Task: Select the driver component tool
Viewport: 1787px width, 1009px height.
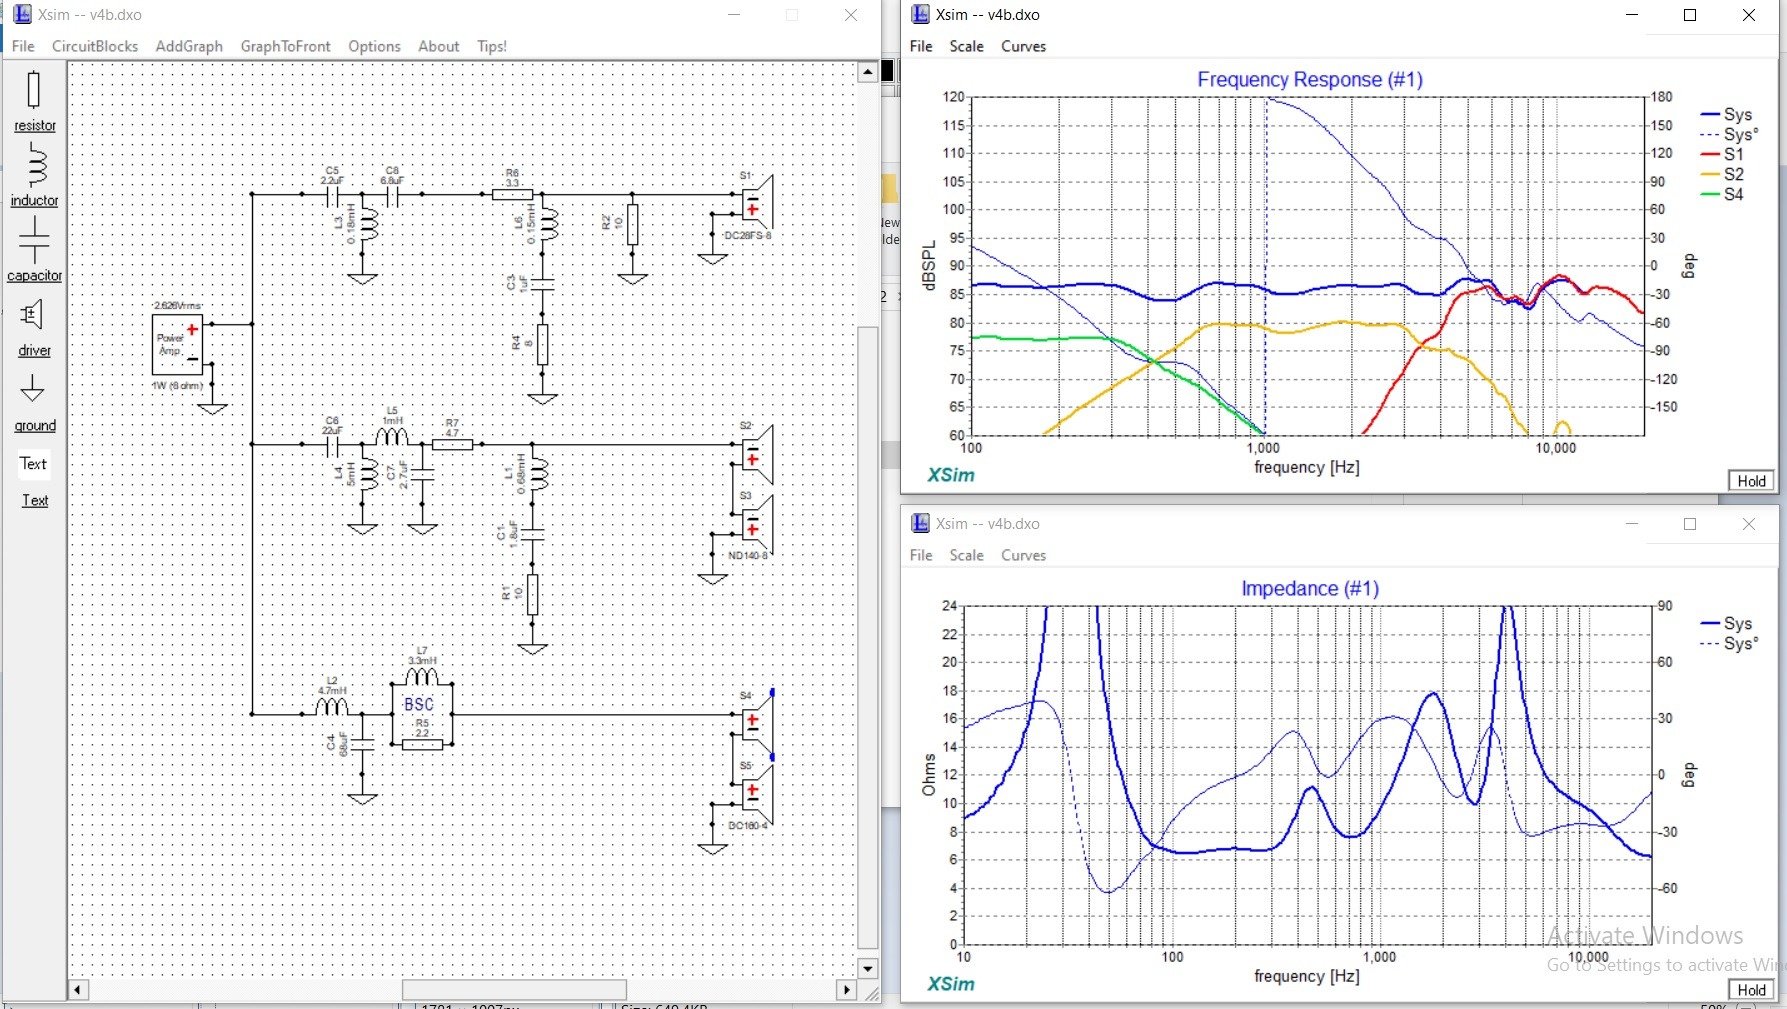Action: click(x=34, y=327)
